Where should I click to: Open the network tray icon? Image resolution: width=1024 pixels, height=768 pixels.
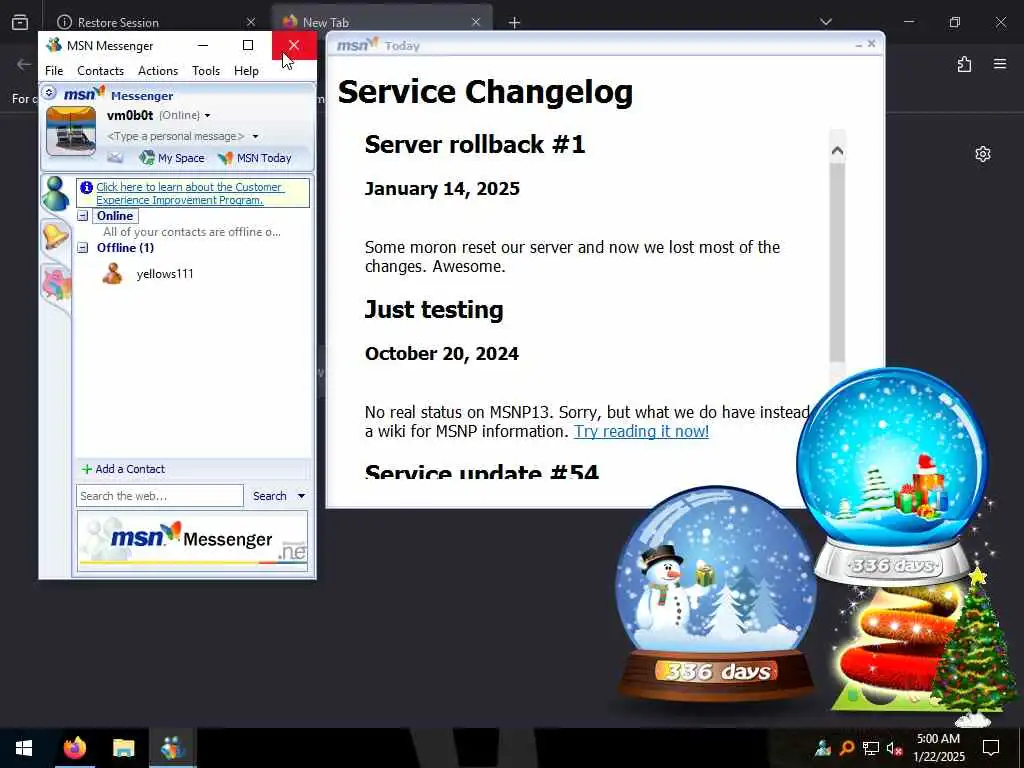click(870, 748)
